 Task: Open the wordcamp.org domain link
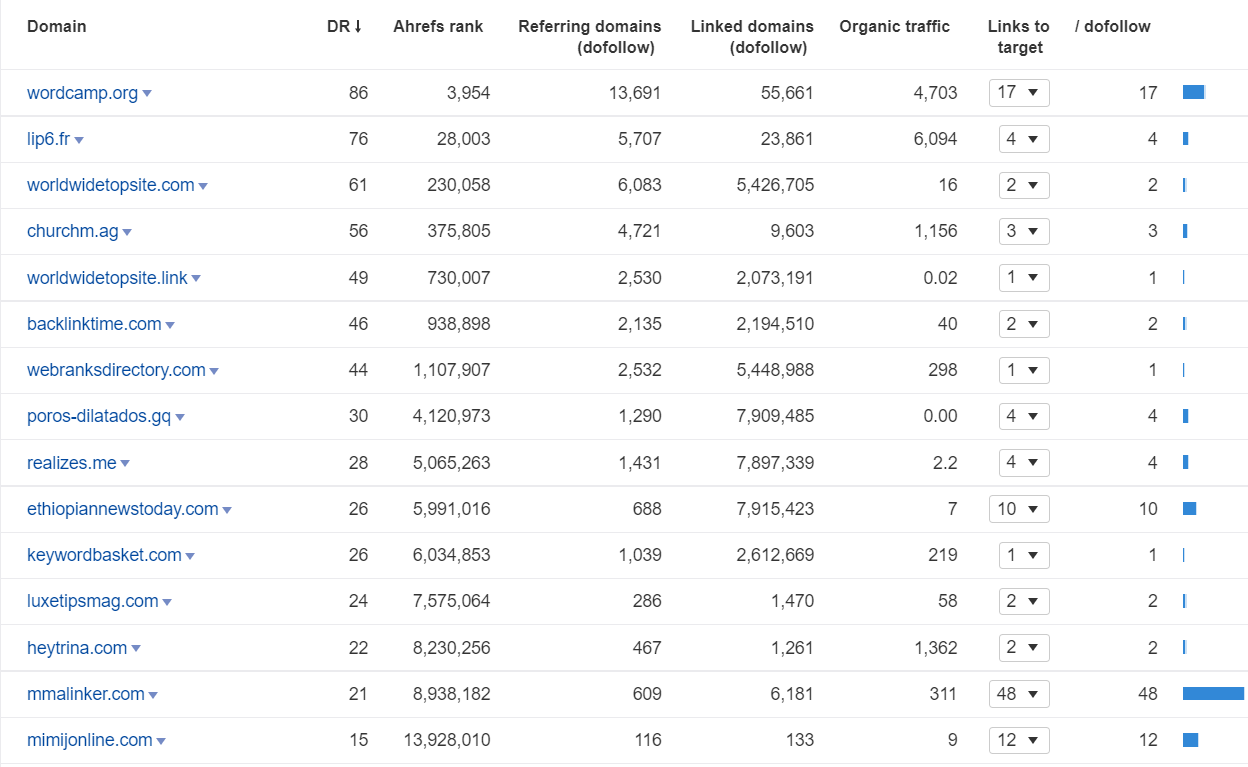[82, 93]
